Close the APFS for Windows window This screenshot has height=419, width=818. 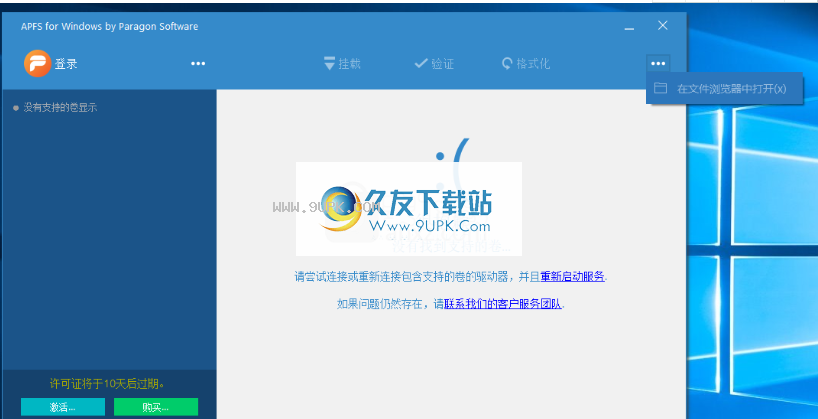[x=663, y=26]
